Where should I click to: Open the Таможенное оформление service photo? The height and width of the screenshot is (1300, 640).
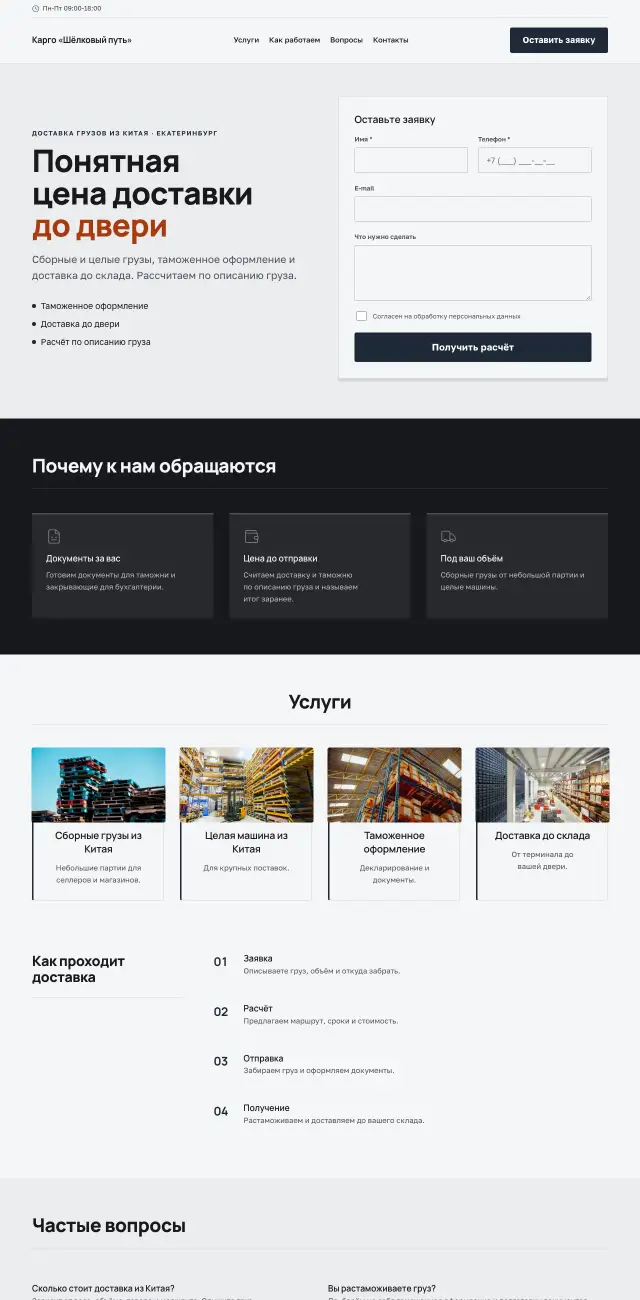[x=394, y=785]
